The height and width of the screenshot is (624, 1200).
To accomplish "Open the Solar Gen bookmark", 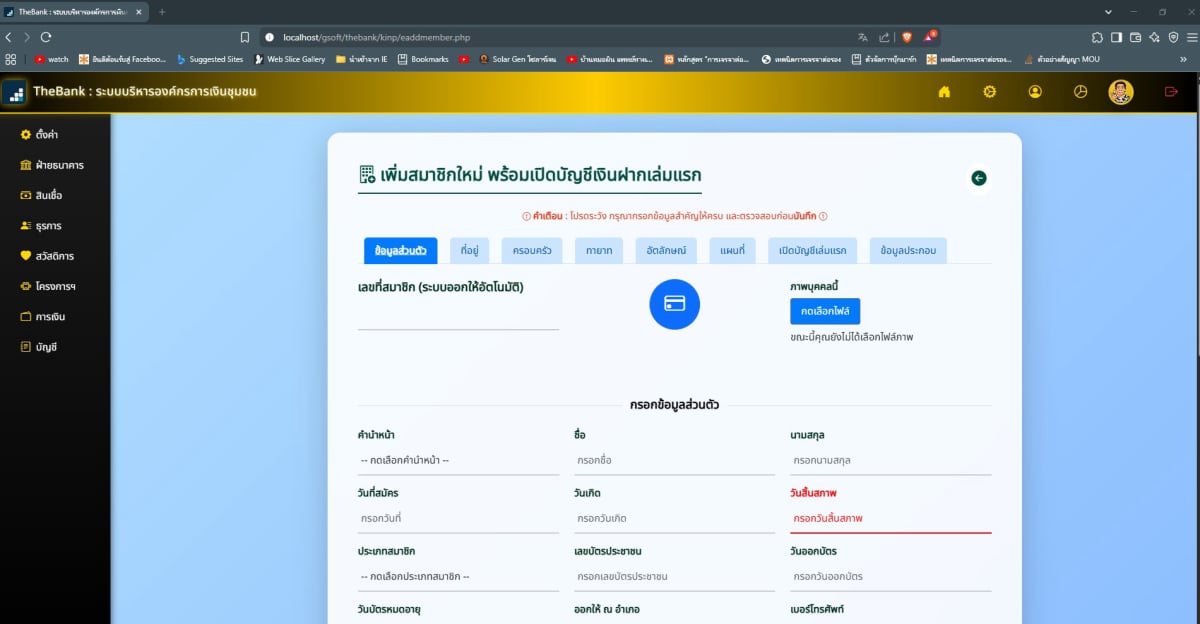I will (519, 59).
